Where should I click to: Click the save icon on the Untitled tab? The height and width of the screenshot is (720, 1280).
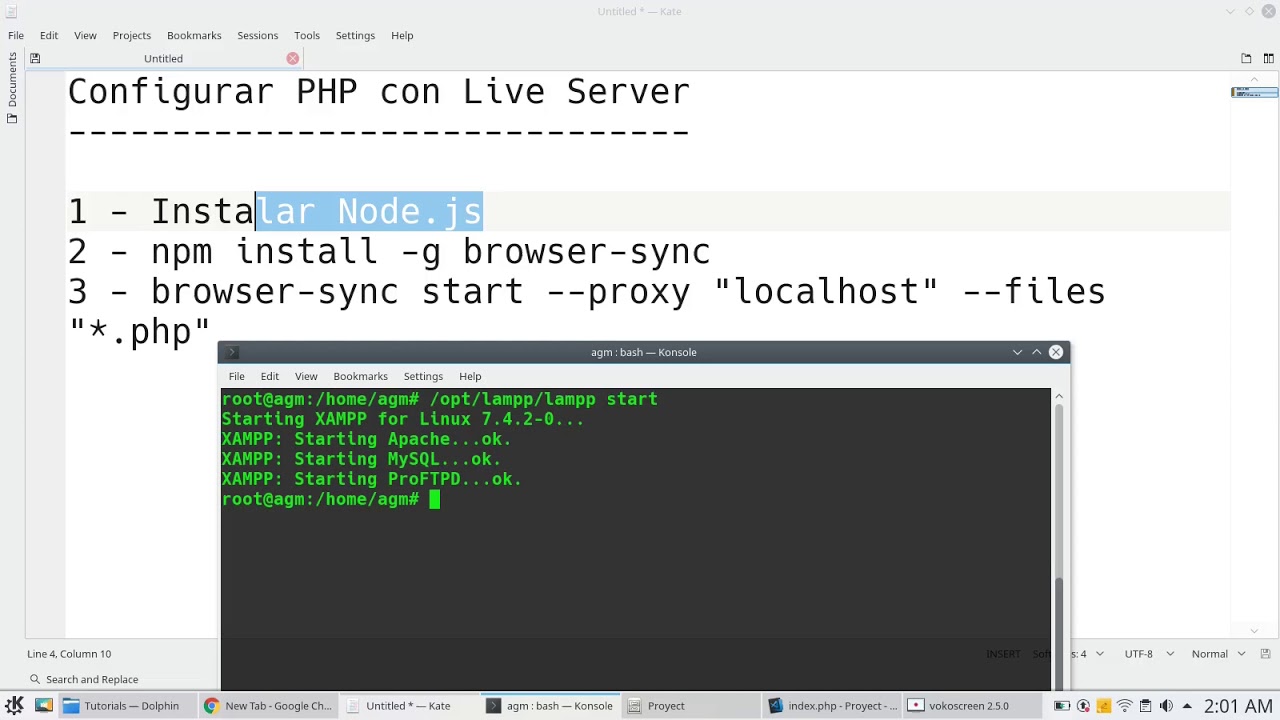click(x=35, y=58)
